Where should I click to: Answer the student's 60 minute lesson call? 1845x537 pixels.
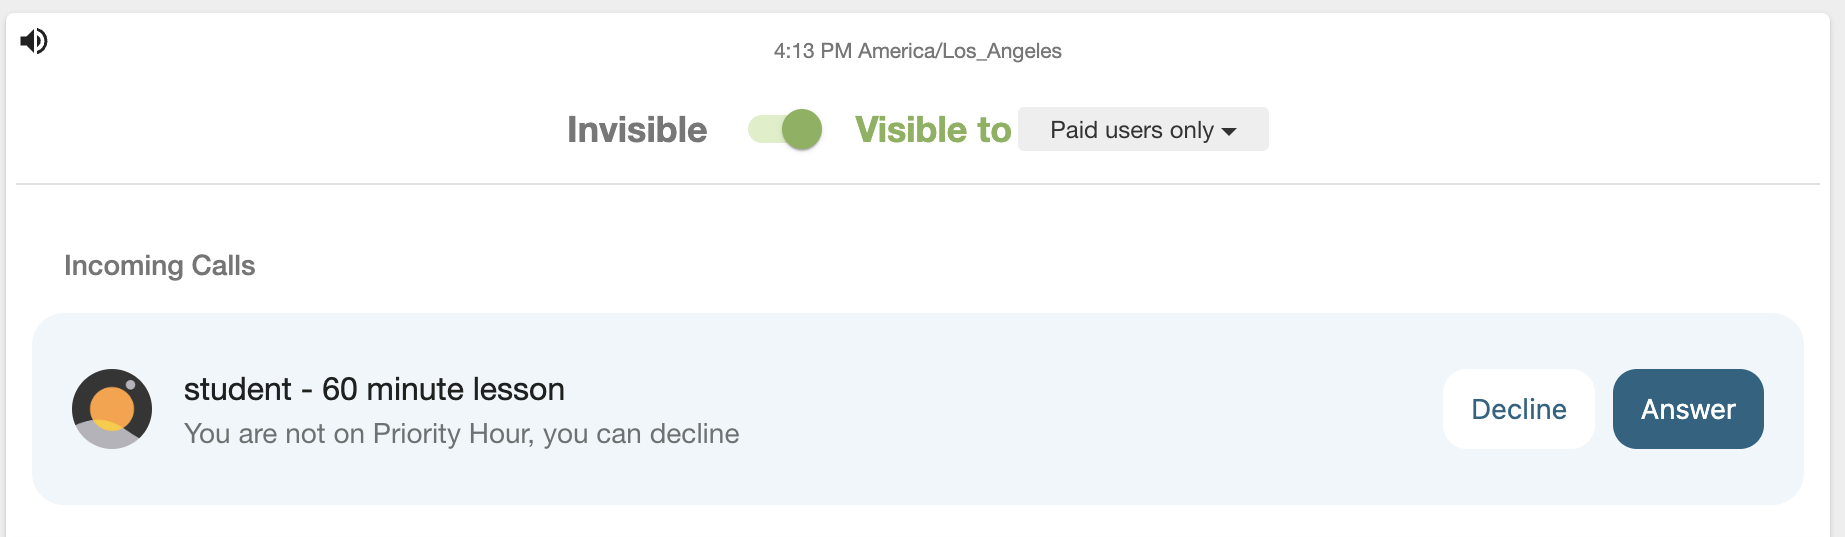pos(1688,409)
